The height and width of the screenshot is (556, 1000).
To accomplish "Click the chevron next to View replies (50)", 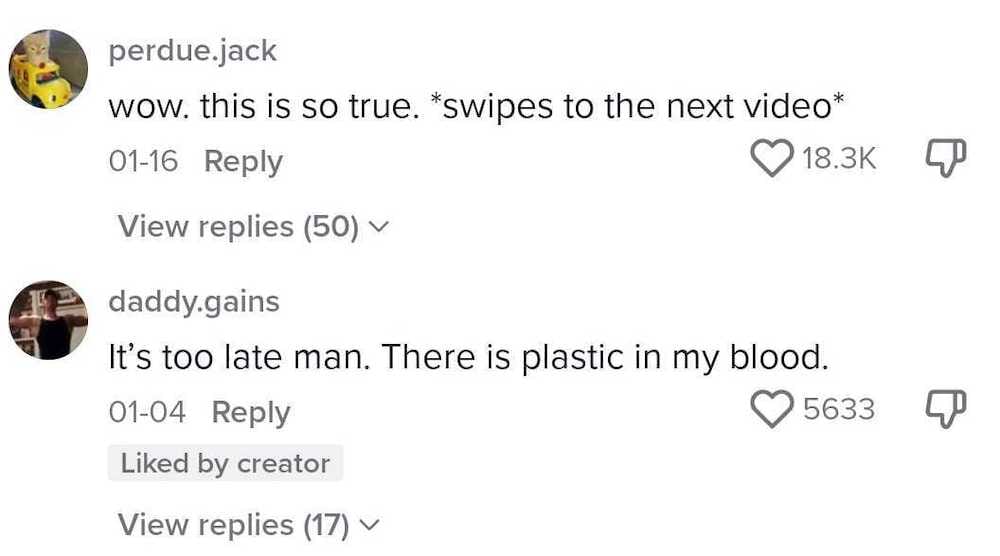I will tap(379, 227).
